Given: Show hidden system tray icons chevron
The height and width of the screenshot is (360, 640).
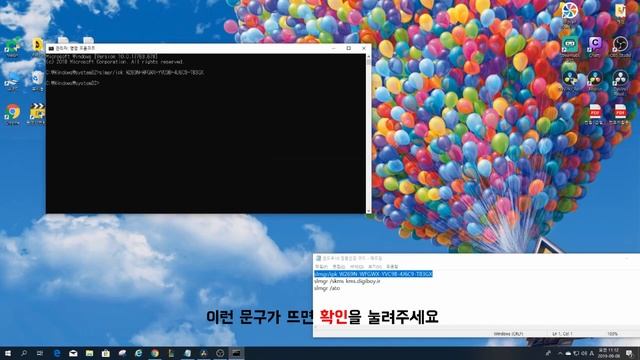Looking at the screenshot, I should coord(560,353).
